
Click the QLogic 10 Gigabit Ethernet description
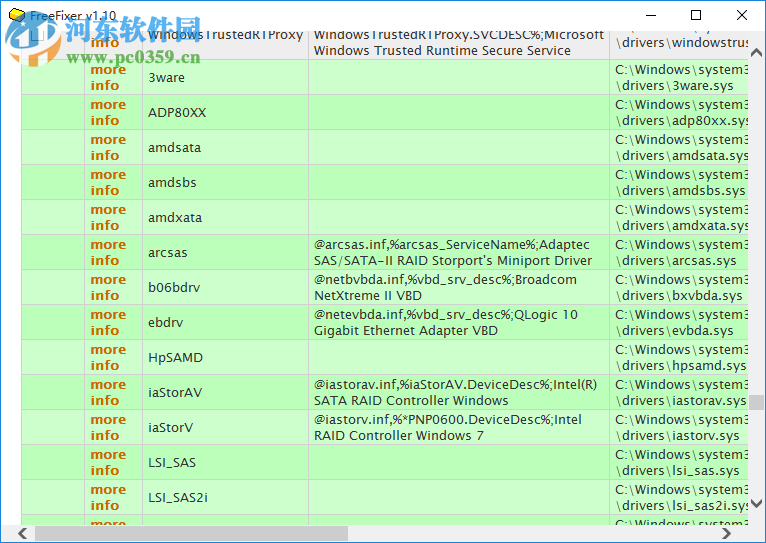(x=446, y=322)
